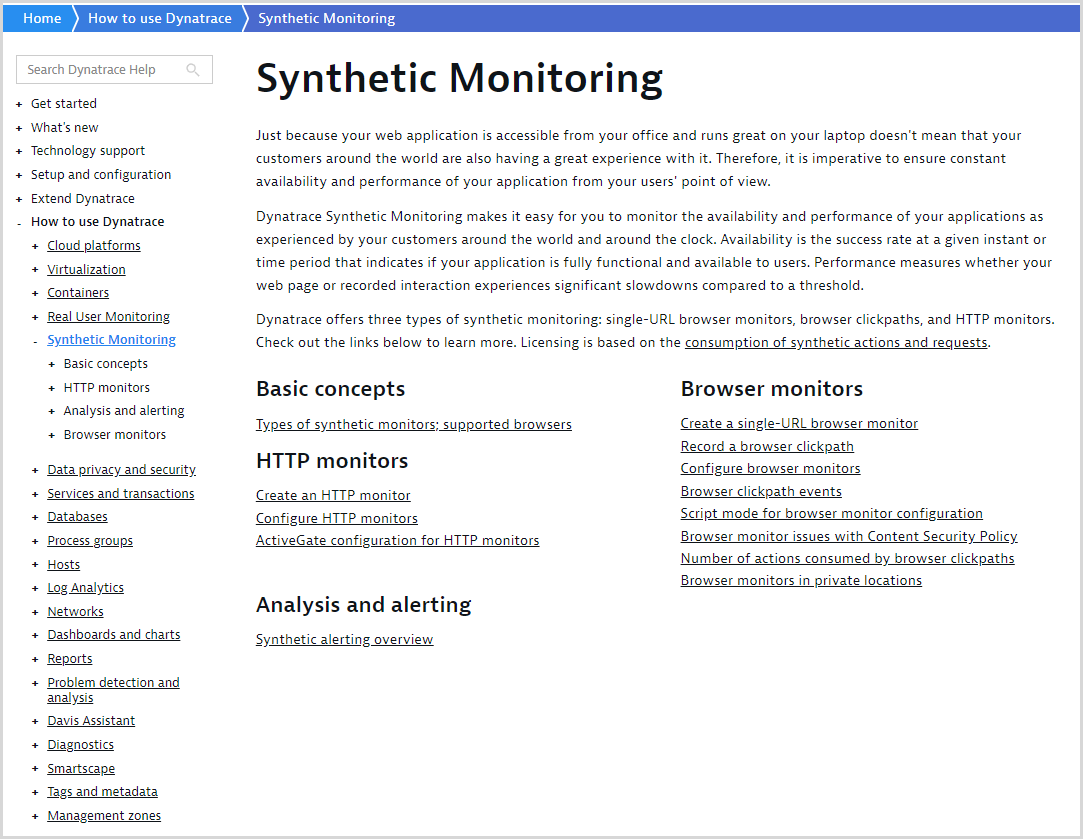The width and height of the screenshot is (1083, 839).
Task: Expand Analysis and alerting in the sidebar
Action: 52,412
